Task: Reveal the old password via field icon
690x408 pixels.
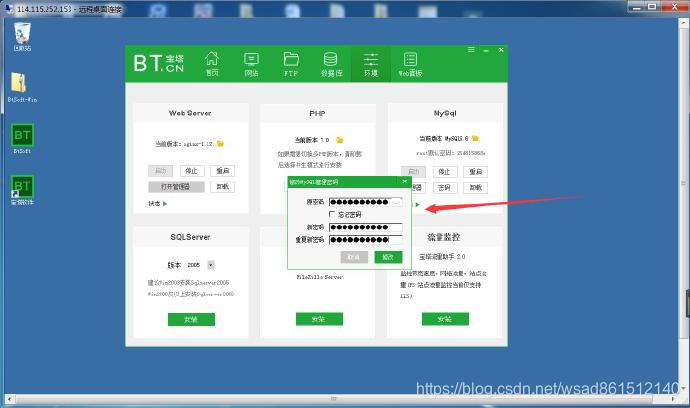Action: [x=396, y=202]
